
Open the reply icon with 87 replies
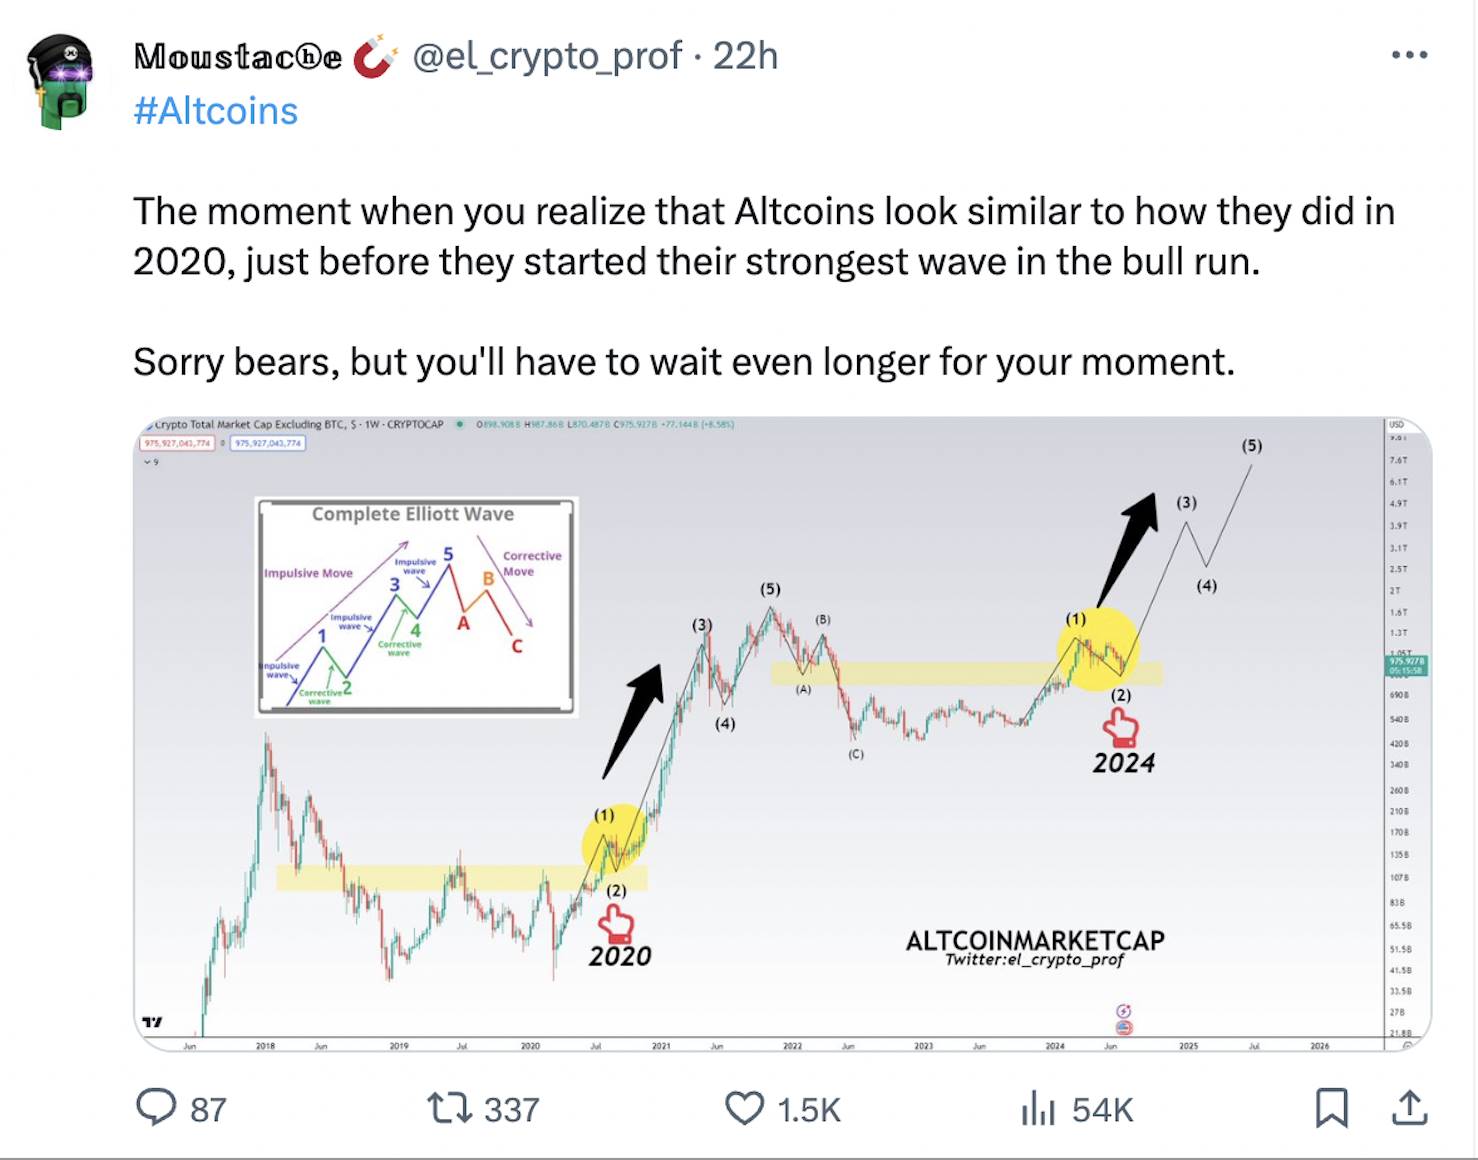(156, 1108)
